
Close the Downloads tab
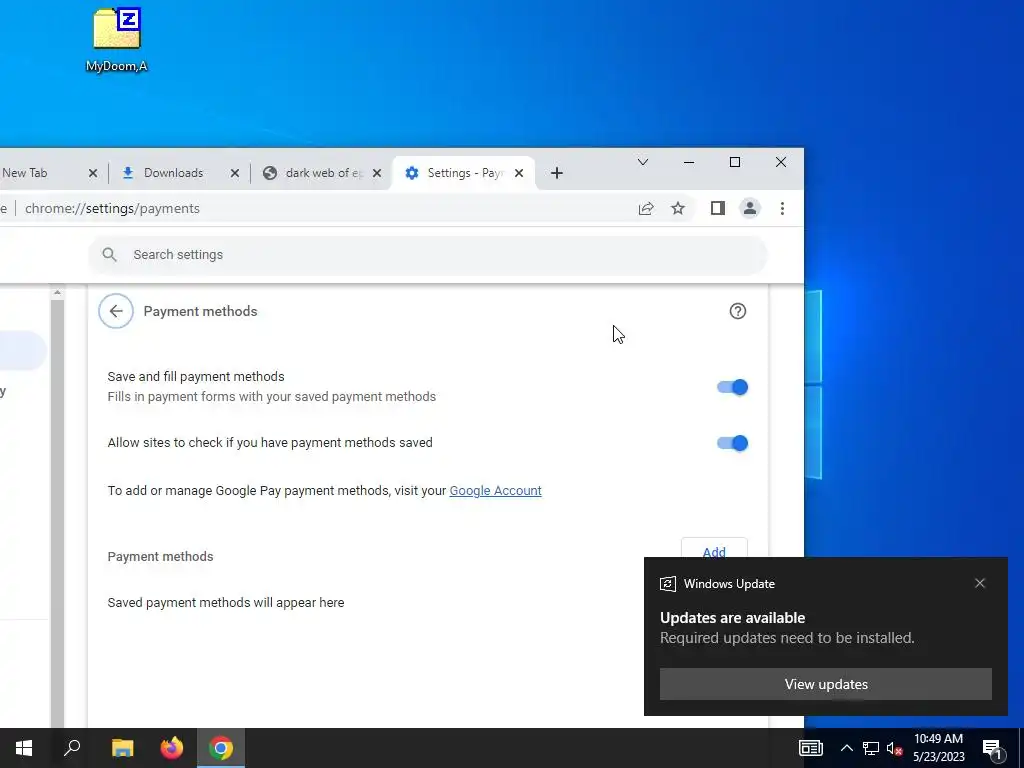pyautogui.click(x=235, y=173)
